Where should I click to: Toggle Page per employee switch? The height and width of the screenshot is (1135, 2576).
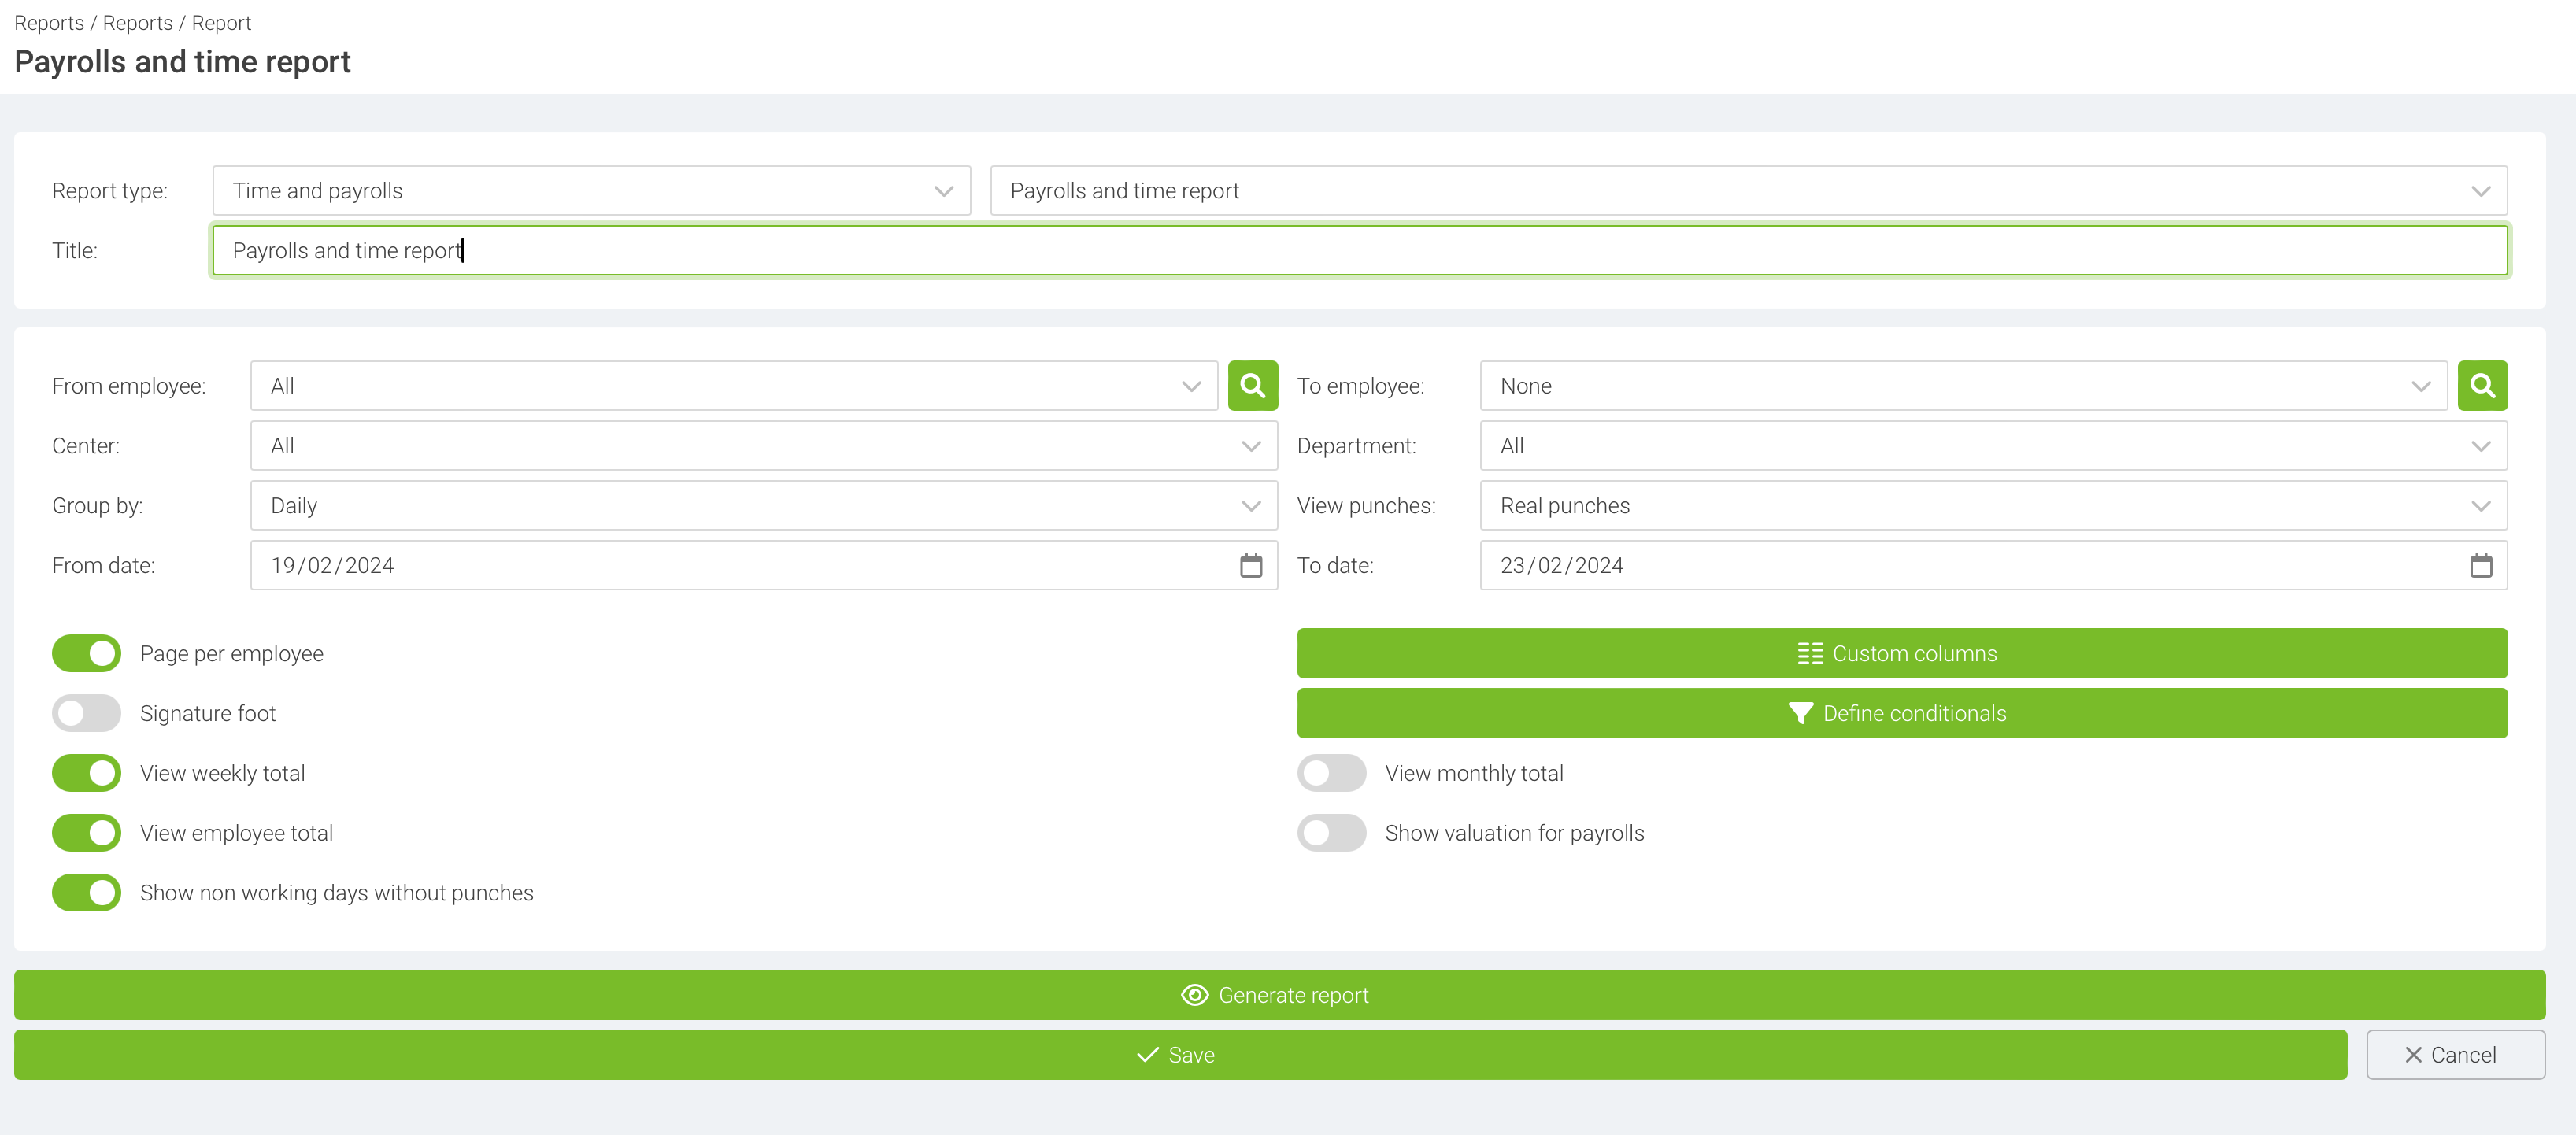(86, 654)
